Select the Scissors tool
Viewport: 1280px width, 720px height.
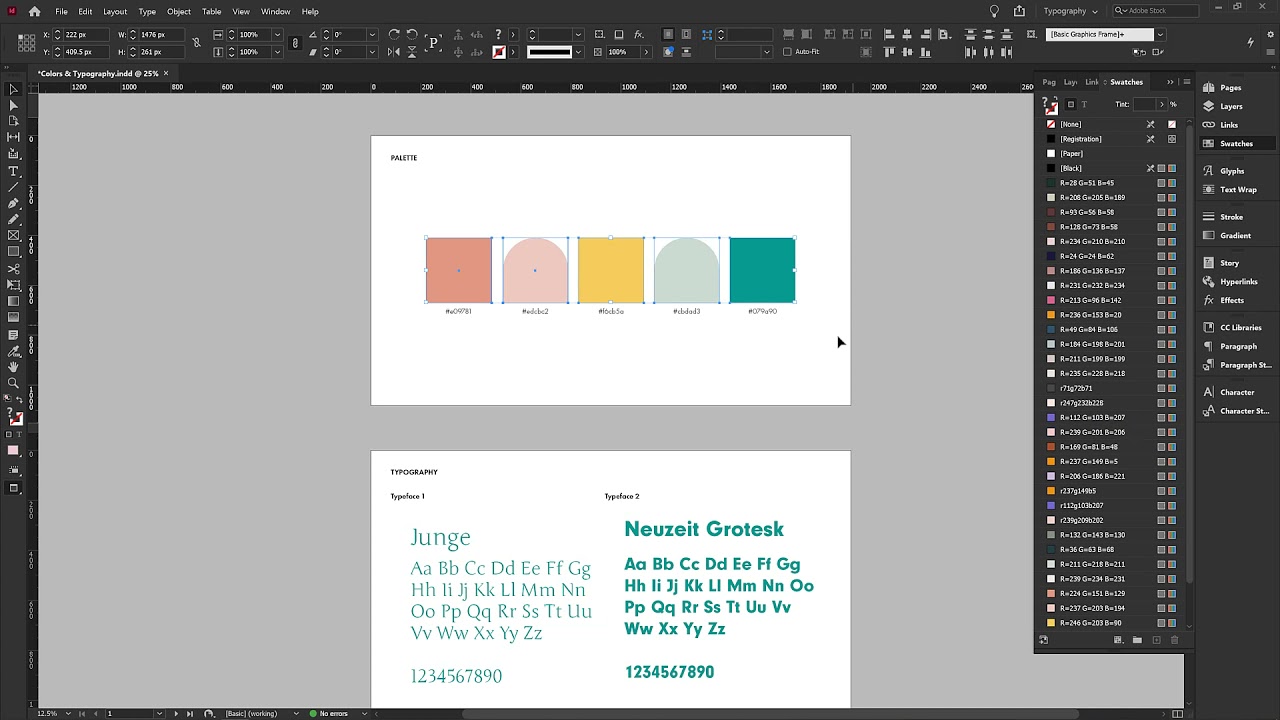point(13,269)
